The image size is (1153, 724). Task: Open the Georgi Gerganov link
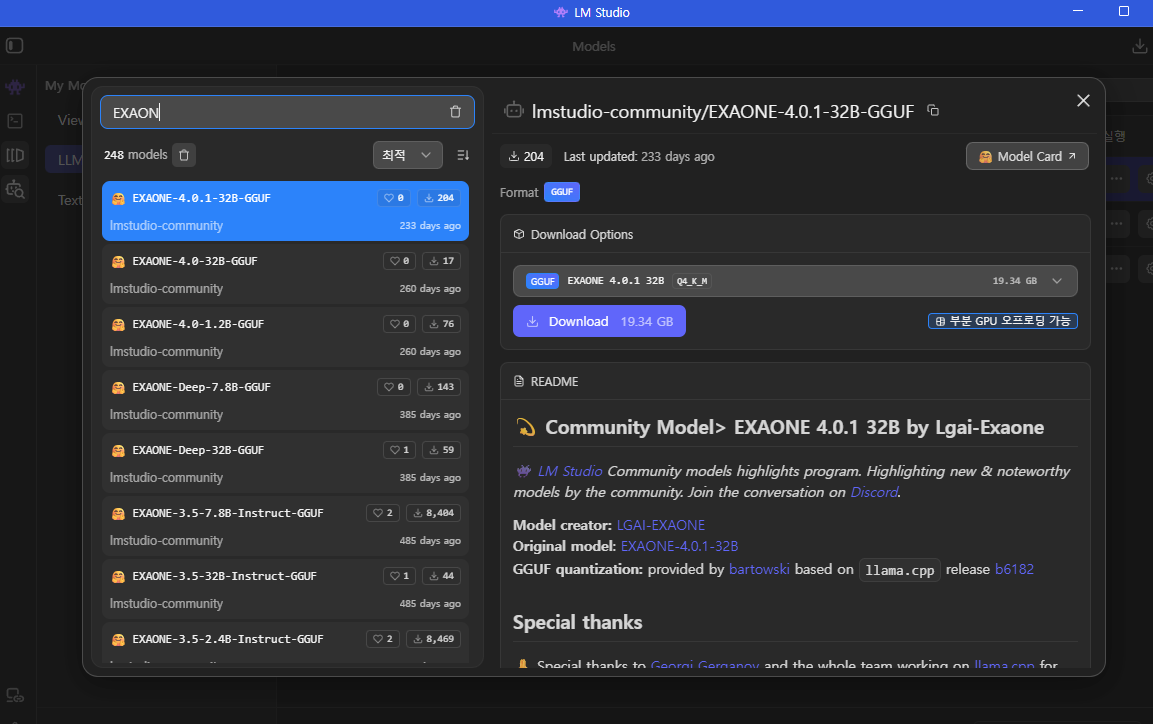pyautogui.click(x=704, y=664)
